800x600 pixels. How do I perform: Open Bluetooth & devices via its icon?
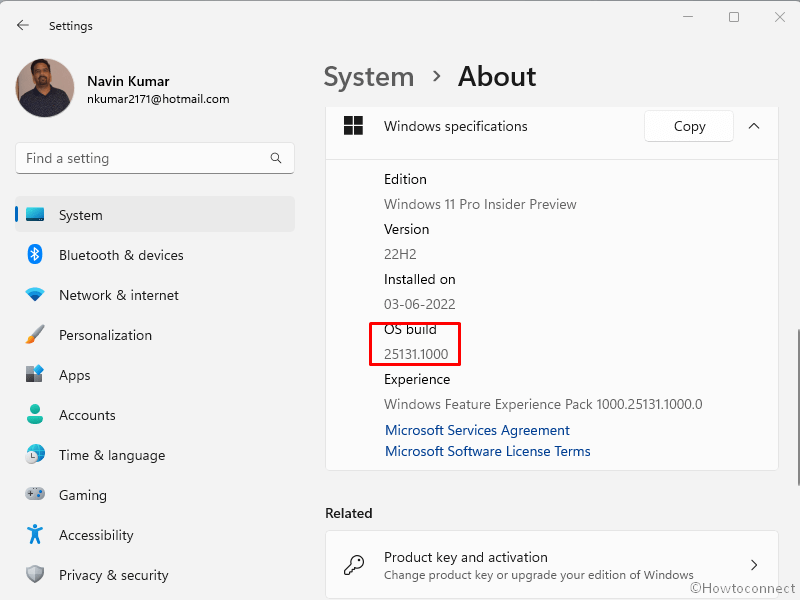[x=35, y=254]
